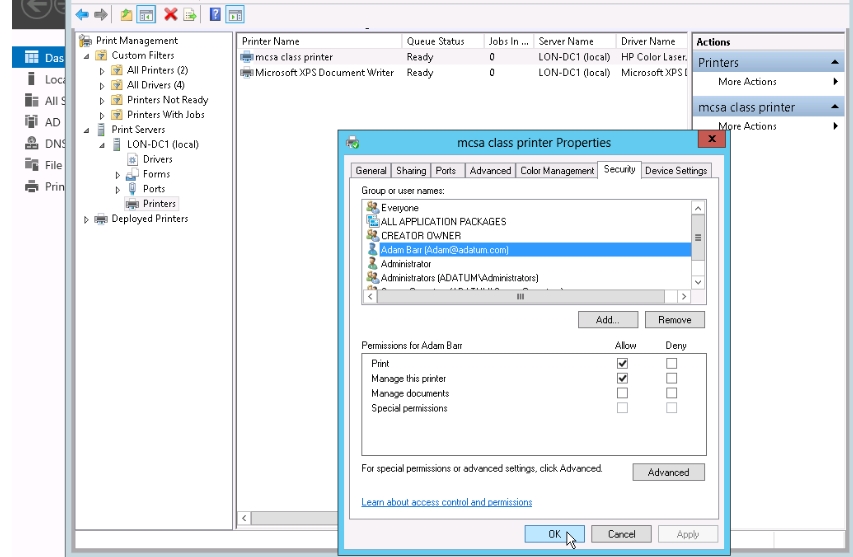Screen dimensions: 853x557
Task: Toggle Deny checkbox for Print
Action: pyautogui.click(x=671, y=363)
